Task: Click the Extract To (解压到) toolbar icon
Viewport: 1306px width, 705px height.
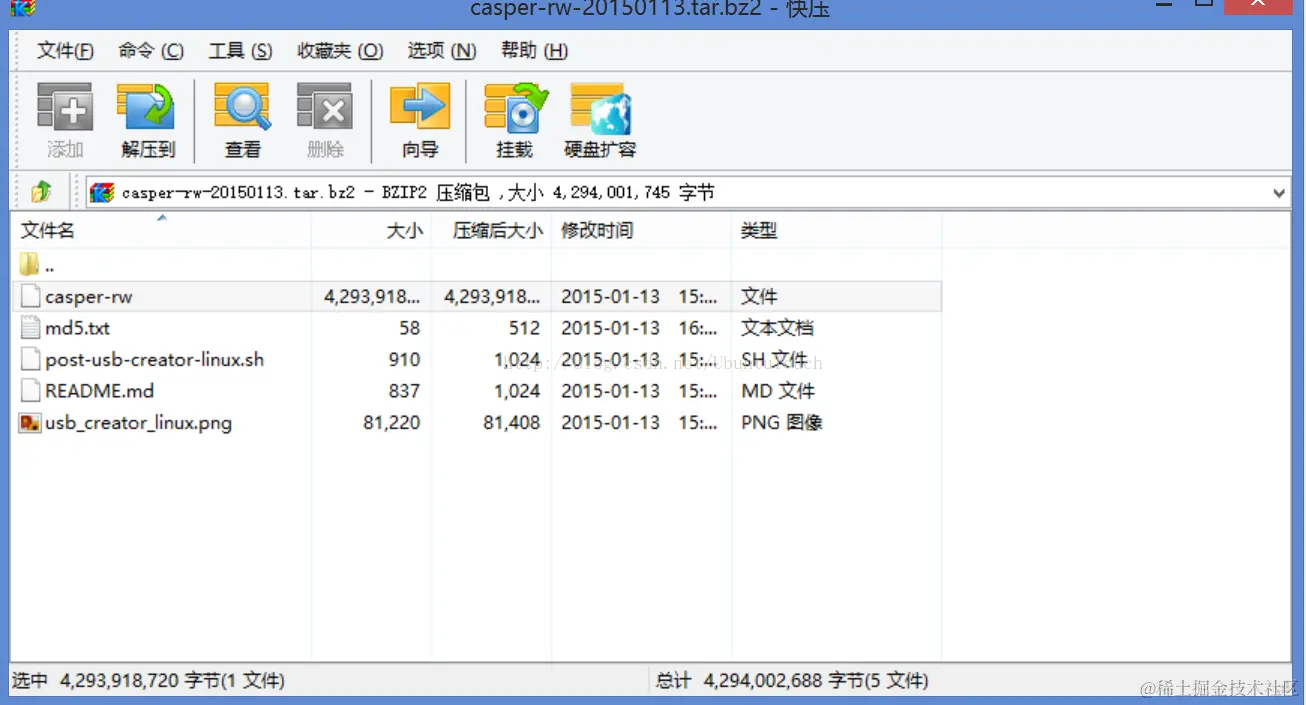Action: pos(147,108)
